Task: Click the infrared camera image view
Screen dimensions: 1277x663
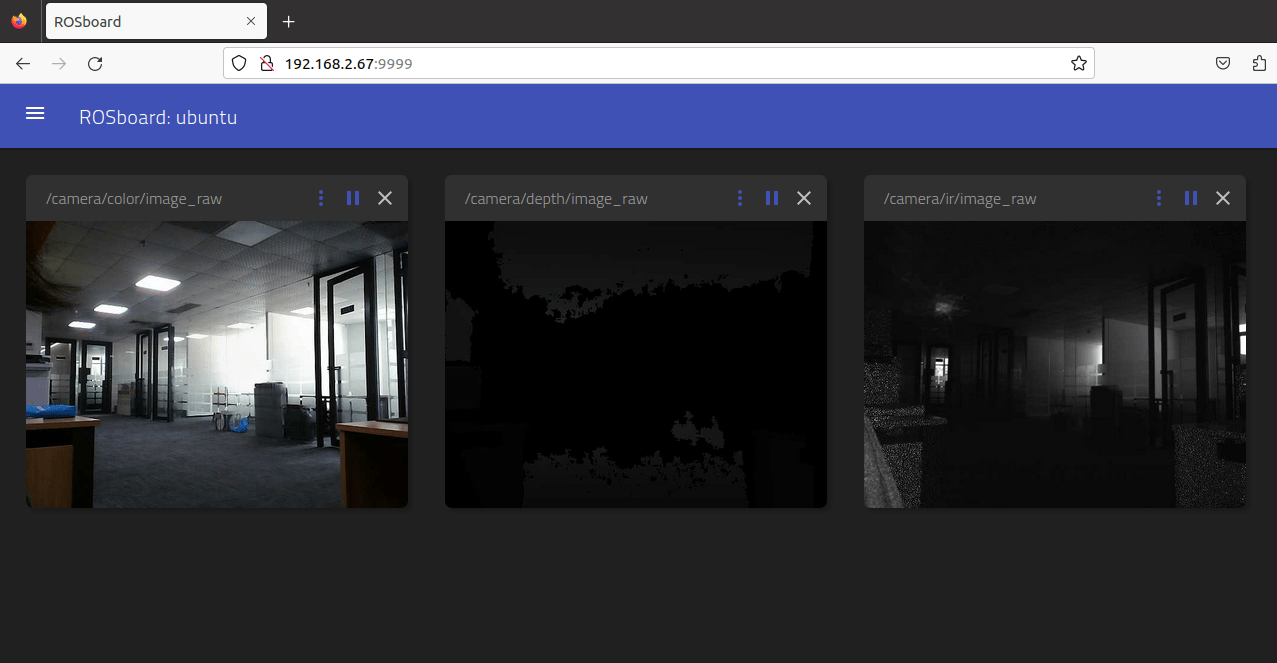Action: pyautogui.click(x=1055, y=364)
